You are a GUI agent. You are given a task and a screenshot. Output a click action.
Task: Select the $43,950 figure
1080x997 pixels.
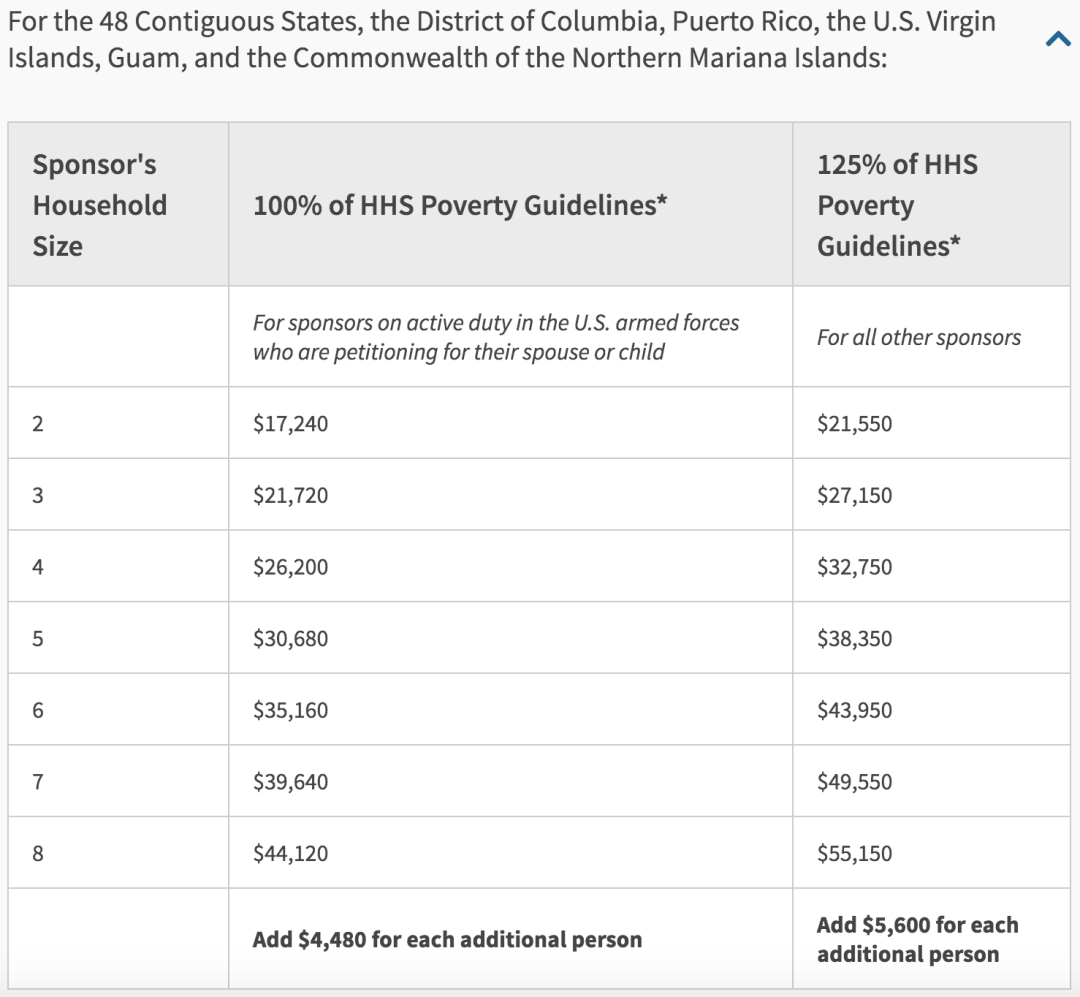[854, 711]
